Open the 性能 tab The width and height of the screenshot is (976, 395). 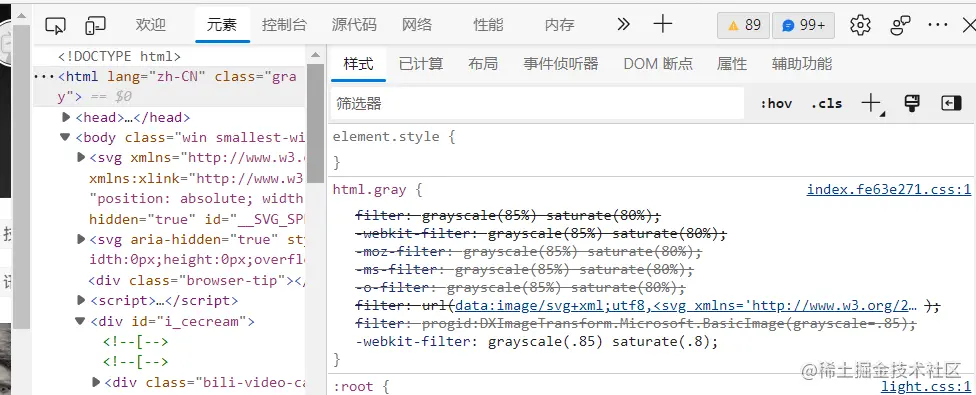(488, 24)
